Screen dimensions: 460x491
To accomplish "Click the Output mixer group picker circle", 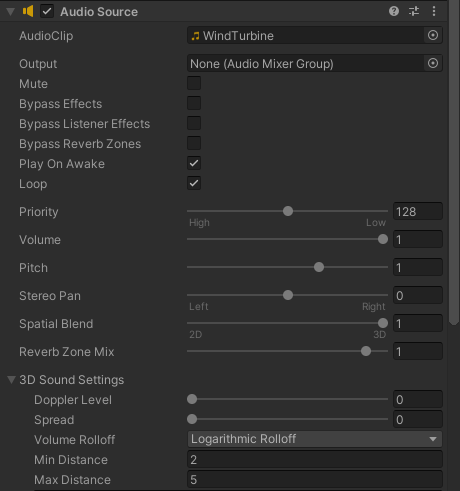I will coord(433,63).
